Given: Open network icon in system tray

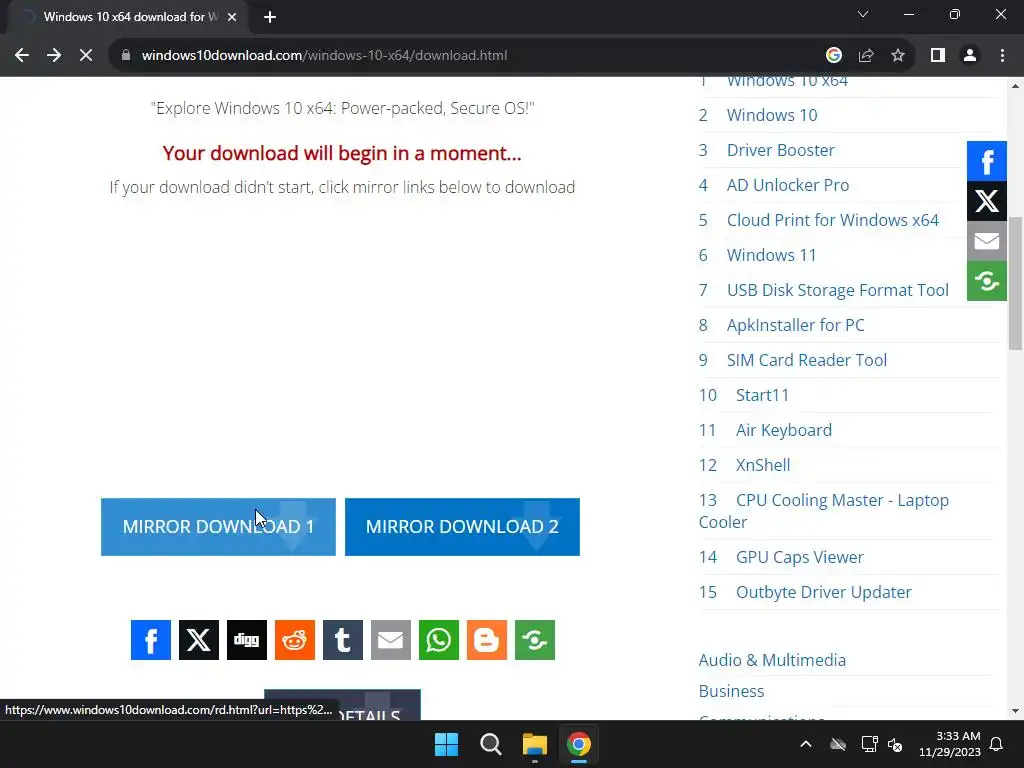Looking at the screenshot, I should pyautogui.click(x=869, y=744).
